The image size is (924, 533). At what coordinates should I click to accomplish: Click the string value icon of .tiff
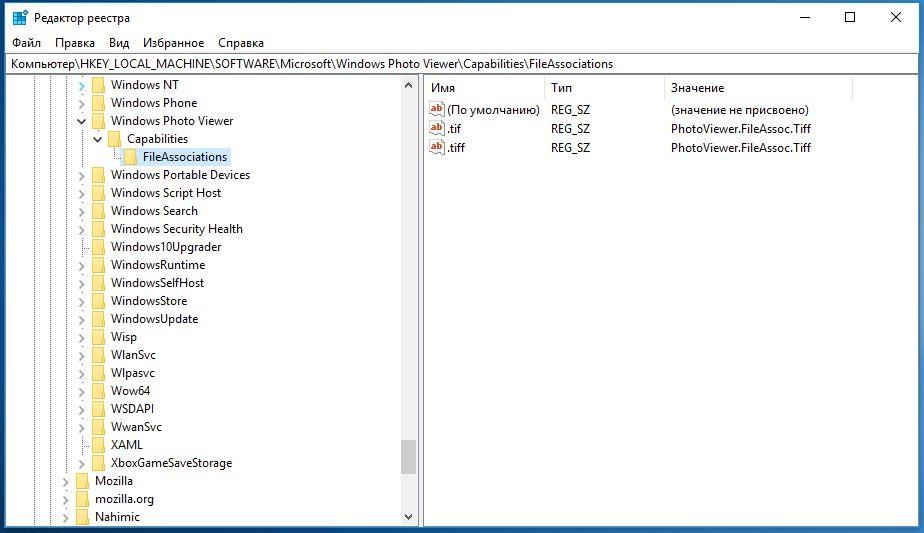[x=437, y=147]
